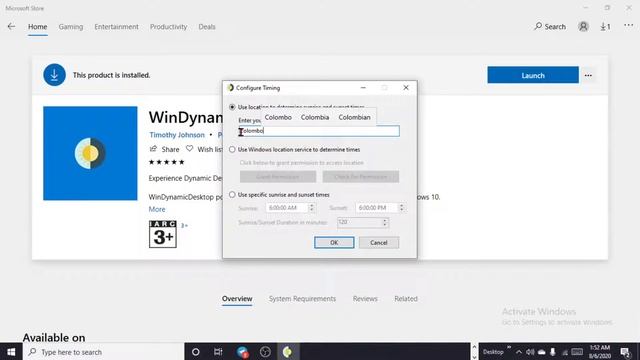Click the five-star rating
The height and width of the screenshot is (360, 640).
pos(167,162)
